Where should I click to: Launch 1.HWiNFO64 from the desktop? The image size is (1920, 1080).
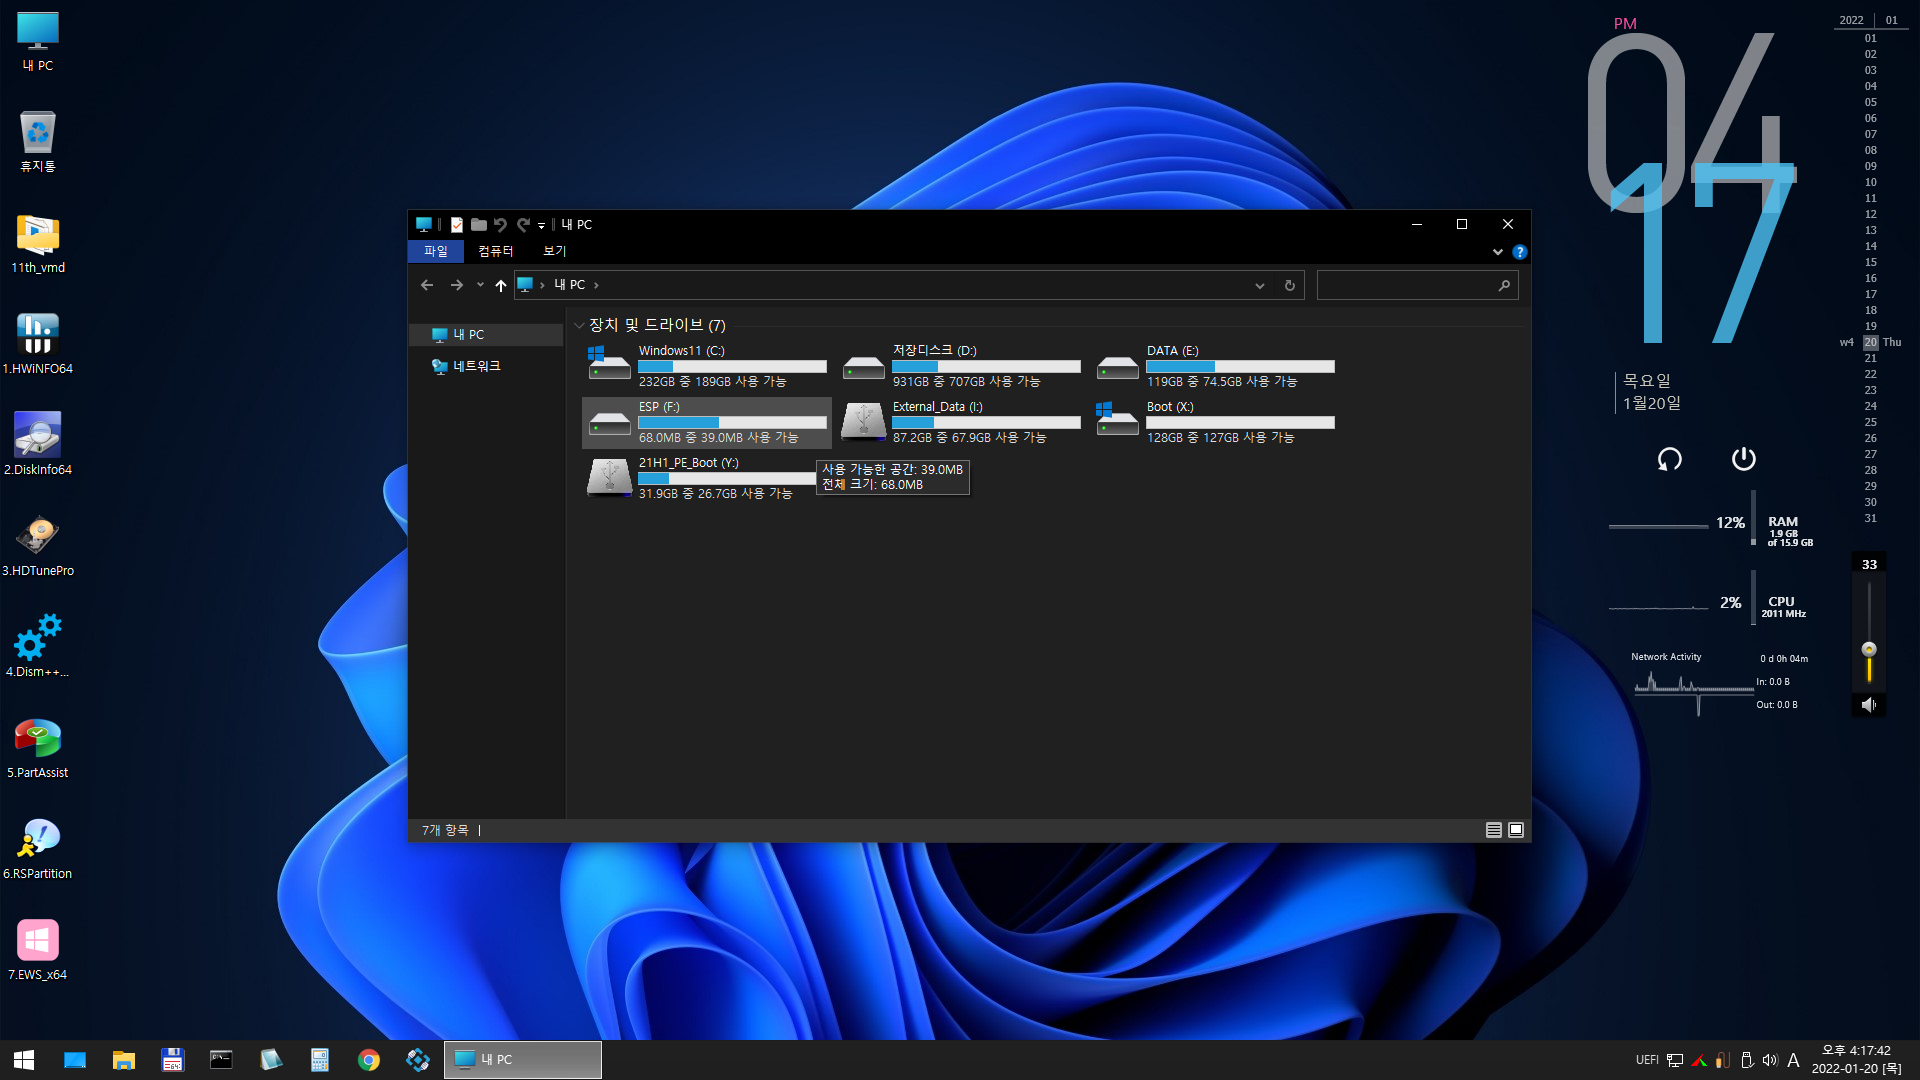click(x=38, y=344)
